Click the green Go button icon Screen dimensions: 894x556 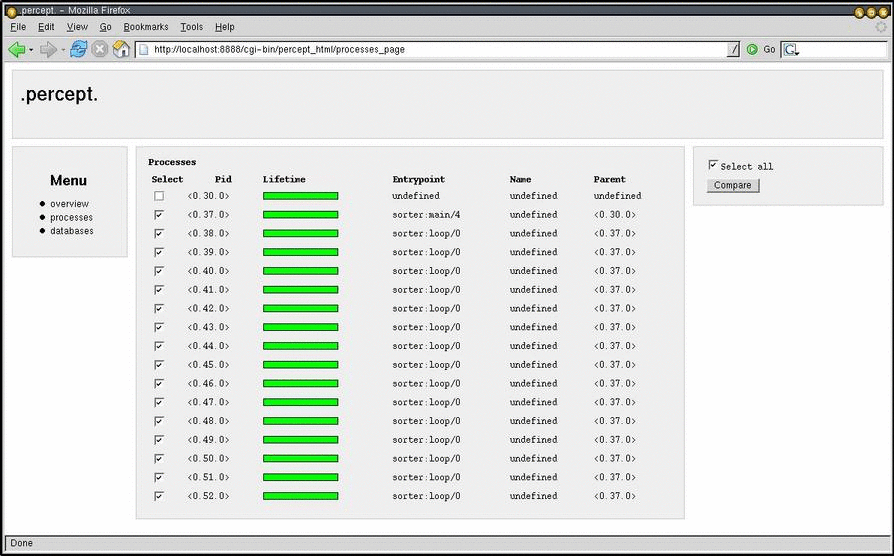[x=752, y=49]
